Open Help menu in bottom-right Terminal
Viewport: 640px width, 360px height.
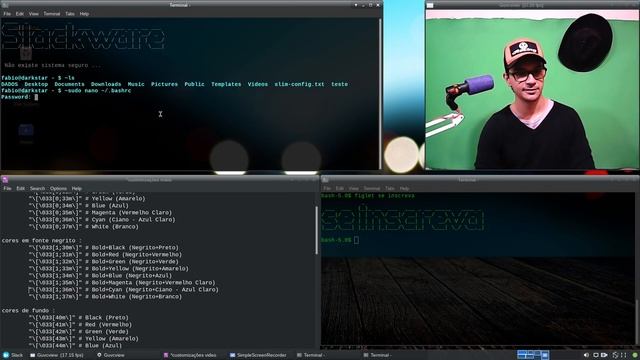[404, 189]
